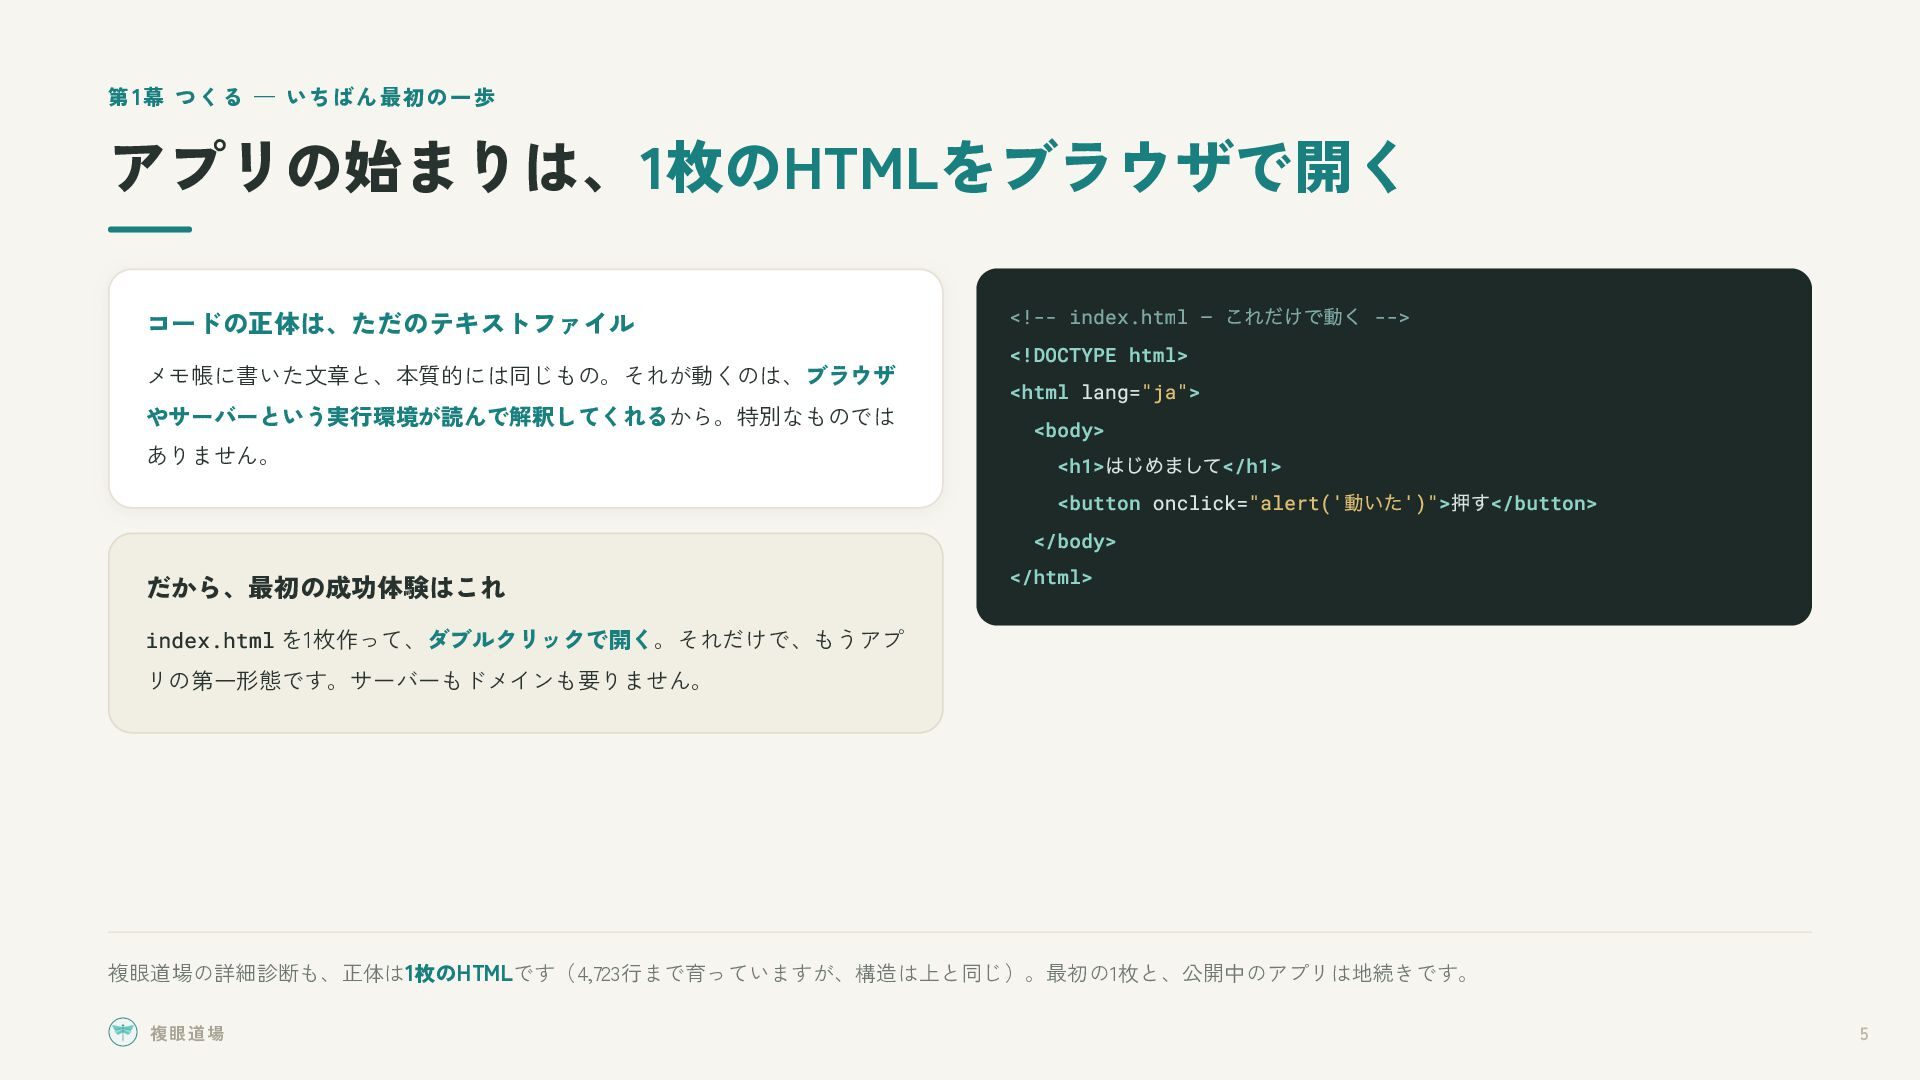
Task: Click the slide title アプリの始まりは
Action: coord(345,167)
